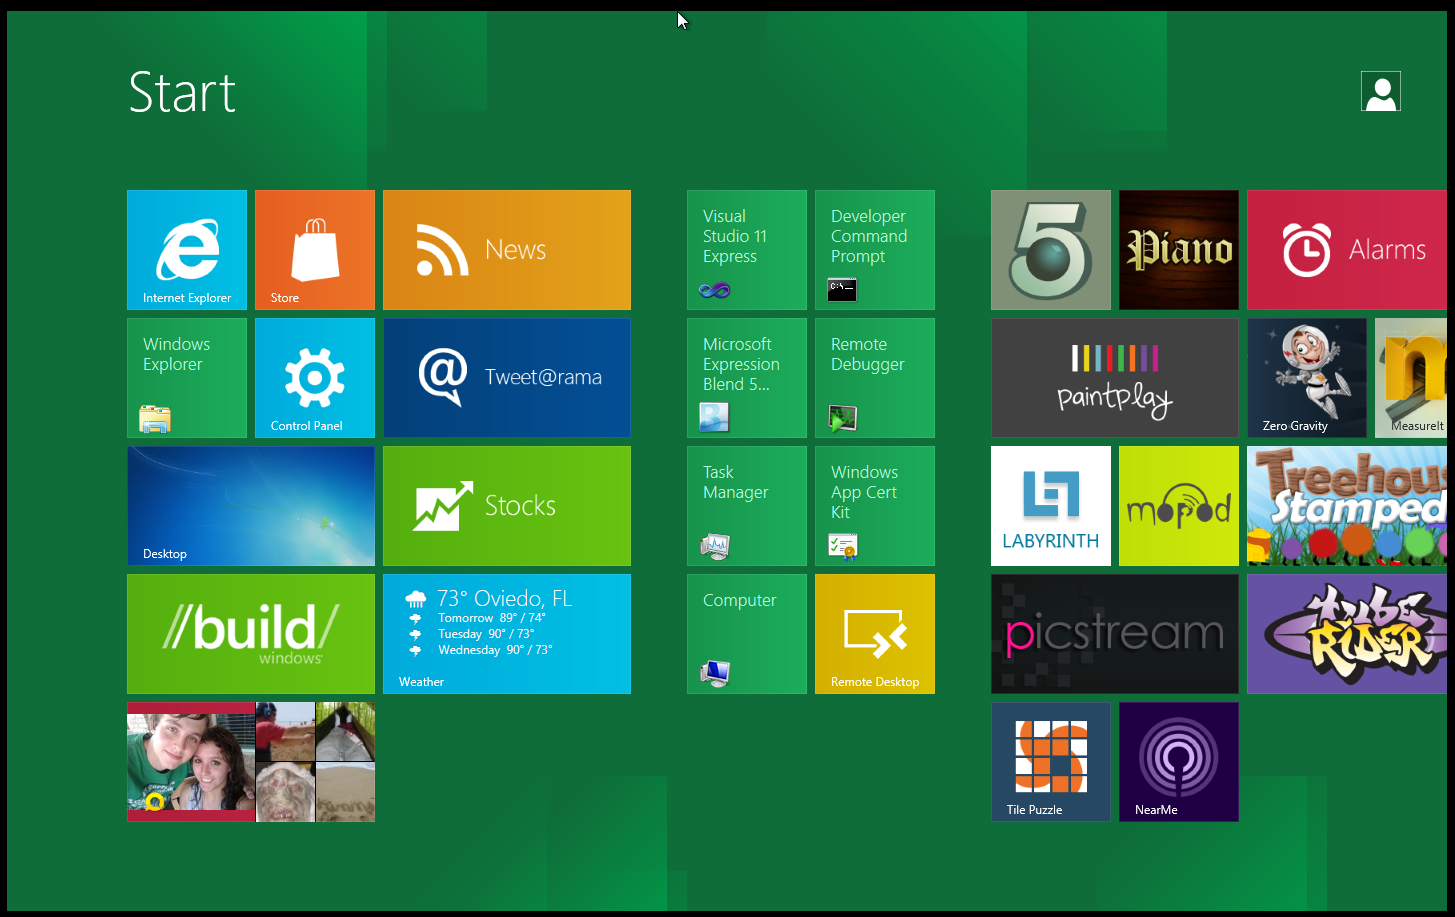Open the Remote Debugger tile
The height and width of the screenshot is (917, 1455).
coord(875,378)
